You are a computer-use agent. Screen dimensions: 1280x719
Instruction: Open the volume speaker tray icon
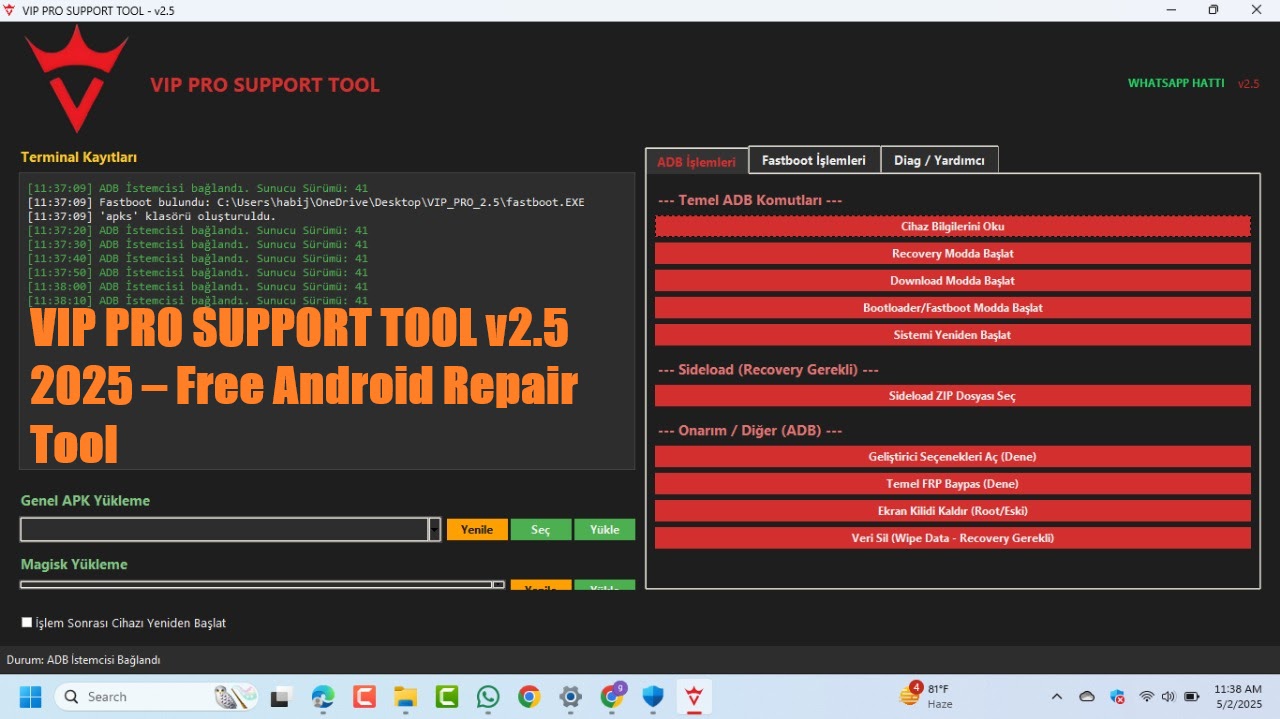(x=1168, y=696)
